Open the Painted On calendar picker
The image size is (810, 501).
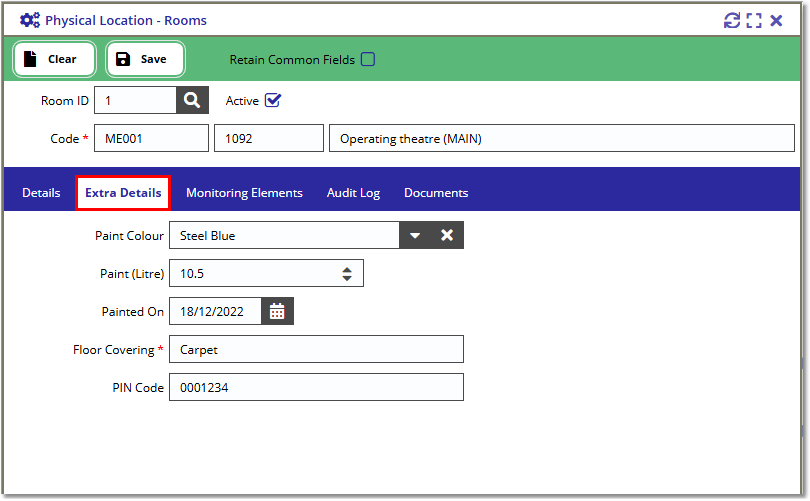pyautogui.click(x=277, y=311)
